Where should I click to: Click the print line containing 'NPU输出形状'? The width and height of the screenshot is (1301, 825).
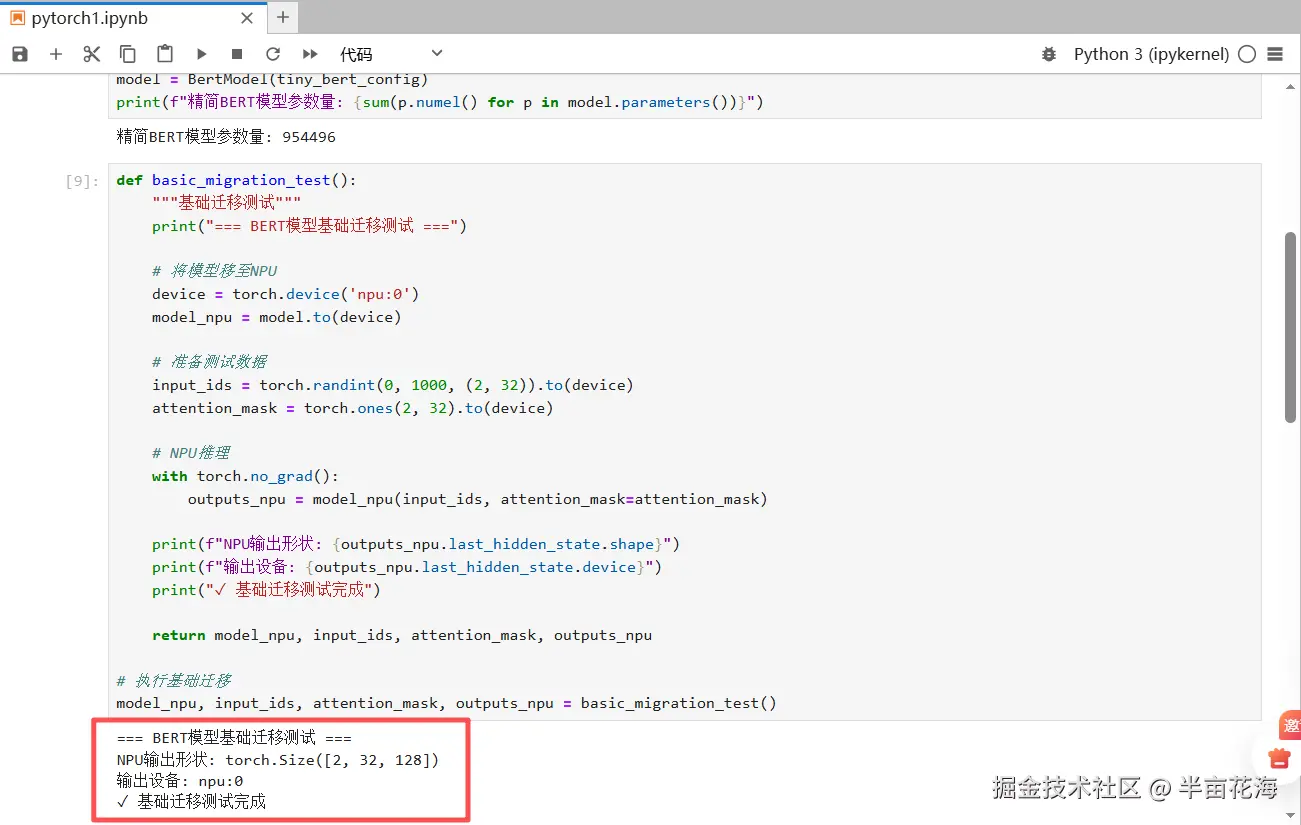click(x=416, y=544)
